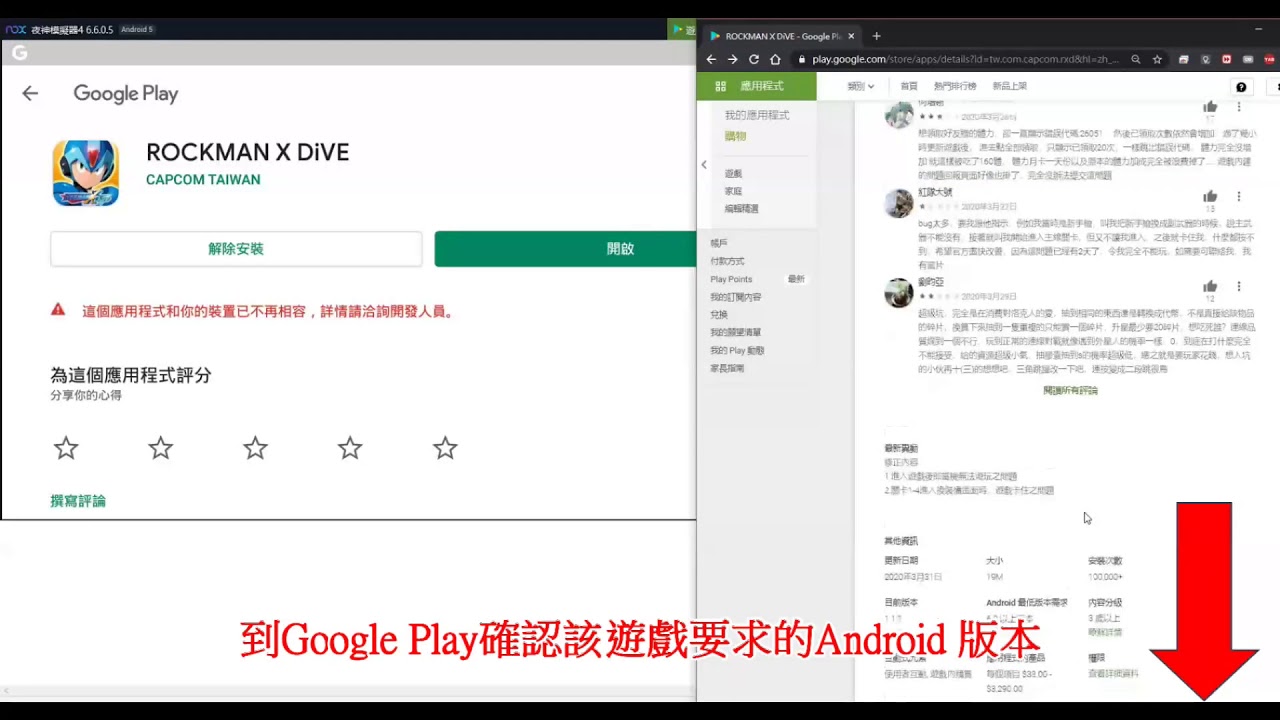Open 遊戲 games in sidebar
The width and height of the screenshot is (1280, 720).
734,174
